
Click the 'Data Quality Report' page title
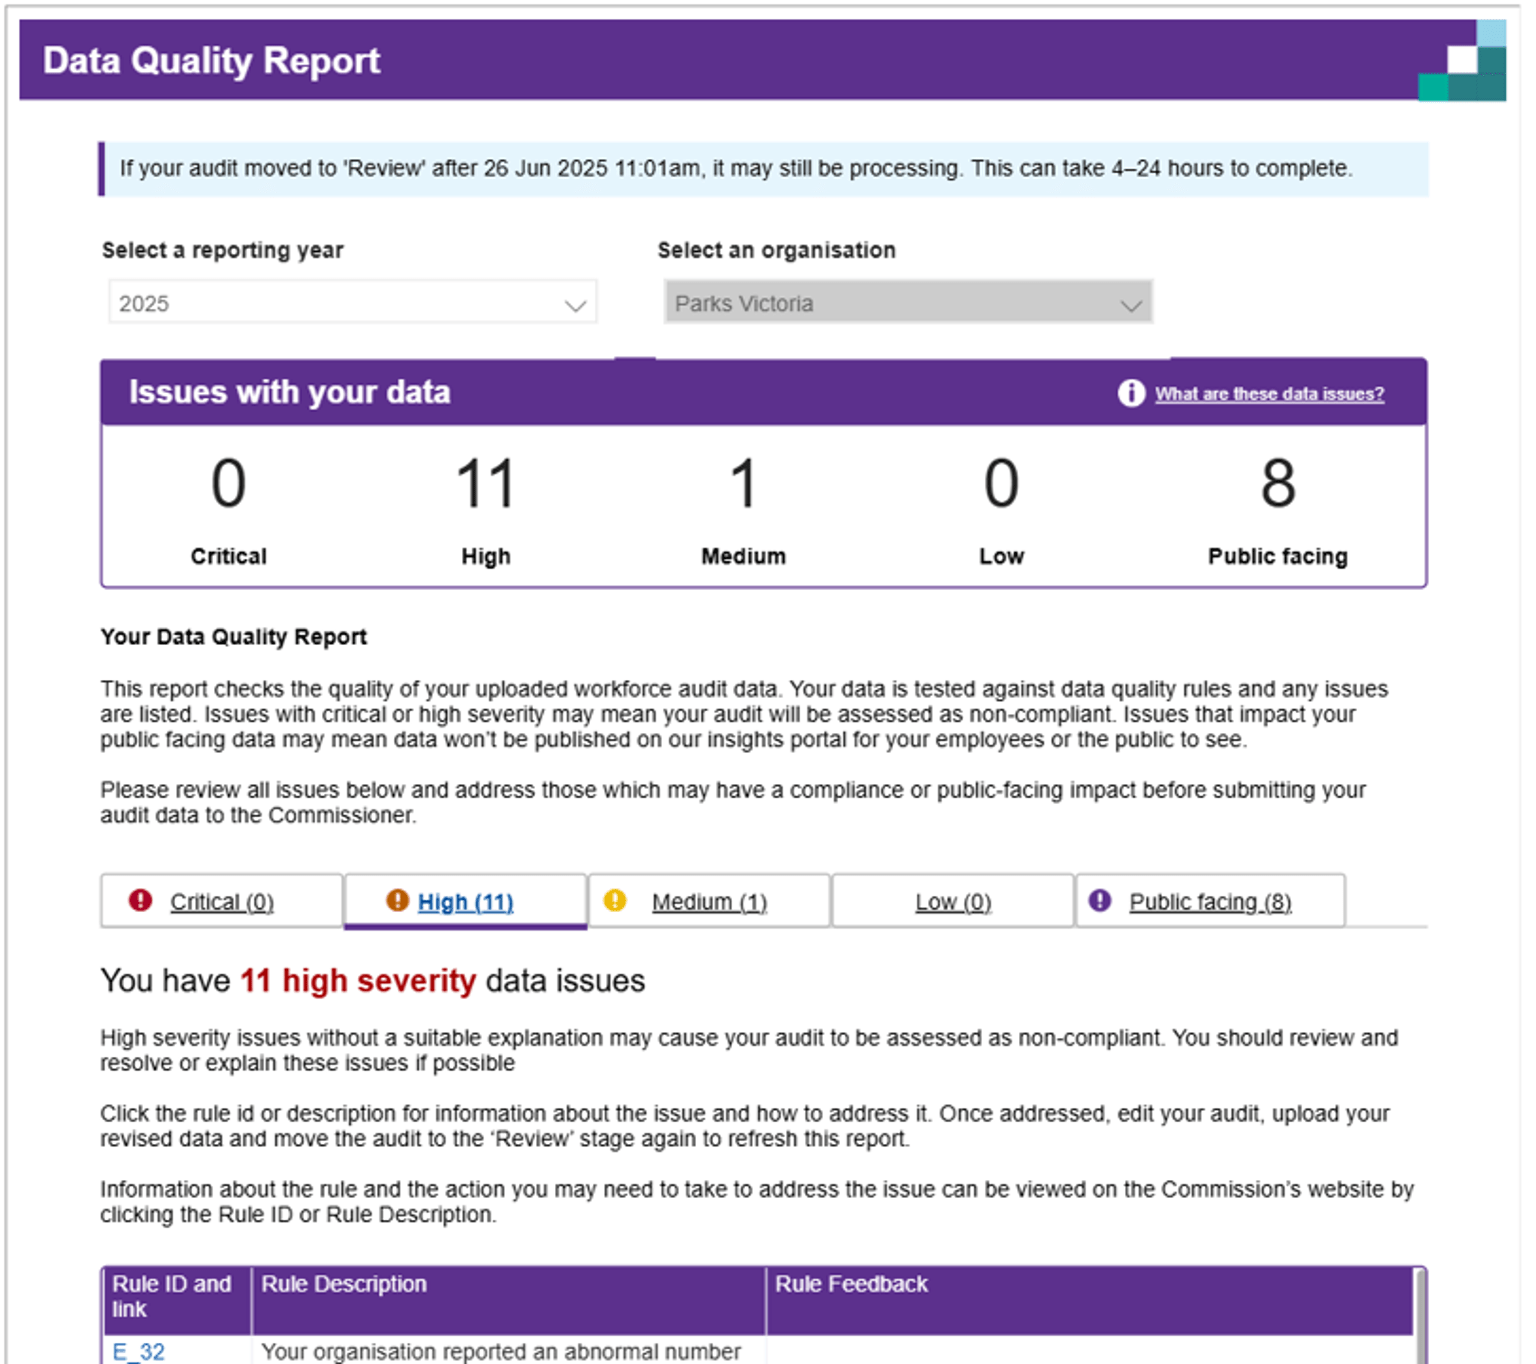(211, 60)
